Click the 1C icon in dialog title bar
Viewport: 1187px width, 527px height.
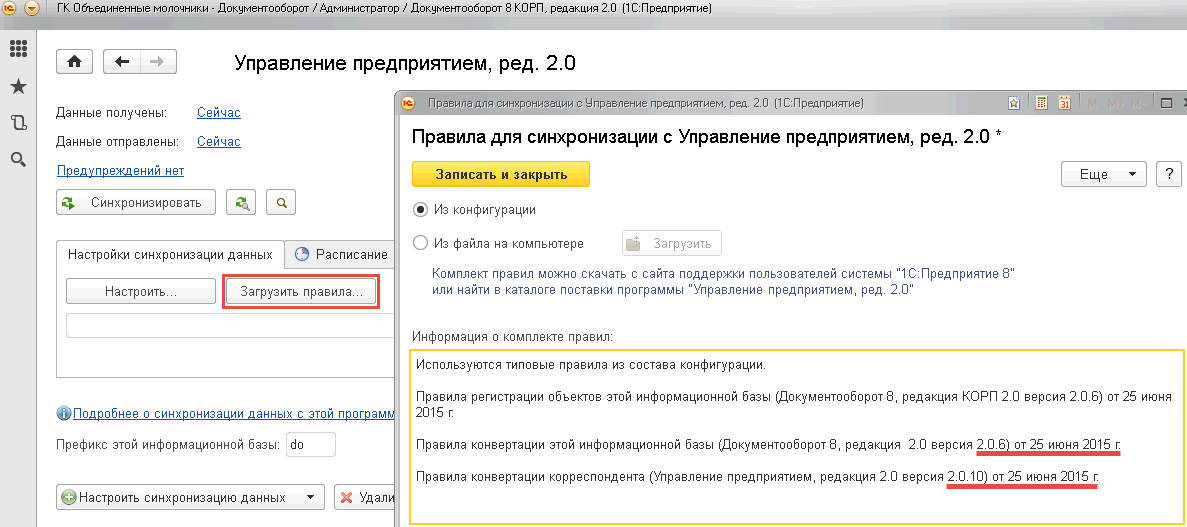(407, 103)
